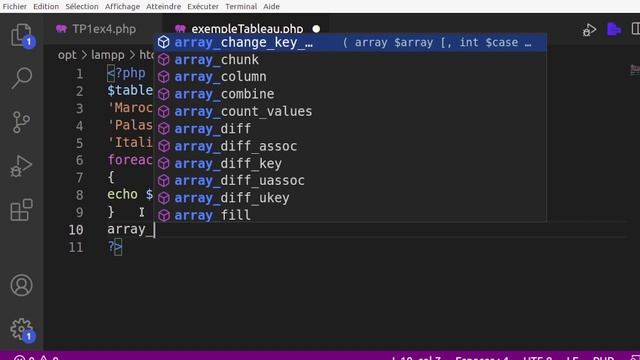The height and width of the screenshot is (360, 640).
Task: Select the array_diff_key suggestion
Action: click(x=350, y=163)
